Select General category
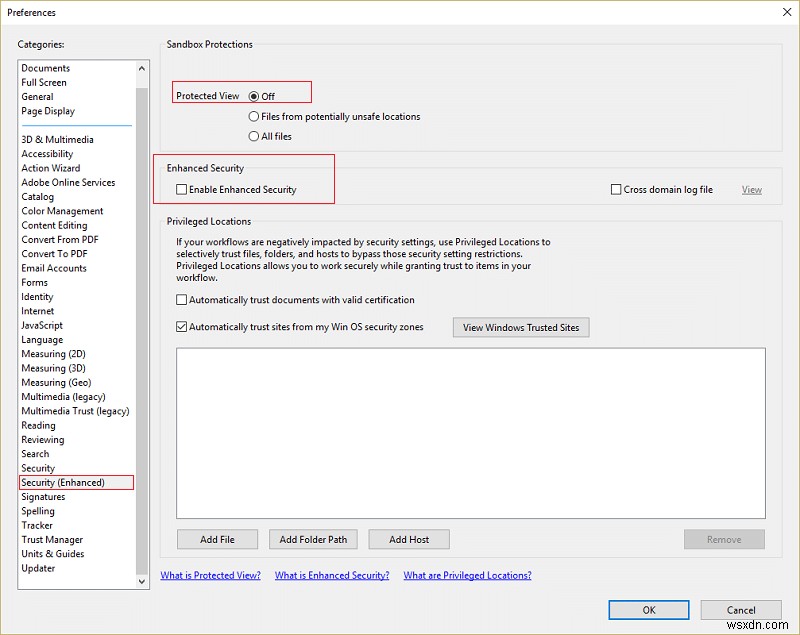800x635 pixels. pos(37,96)
